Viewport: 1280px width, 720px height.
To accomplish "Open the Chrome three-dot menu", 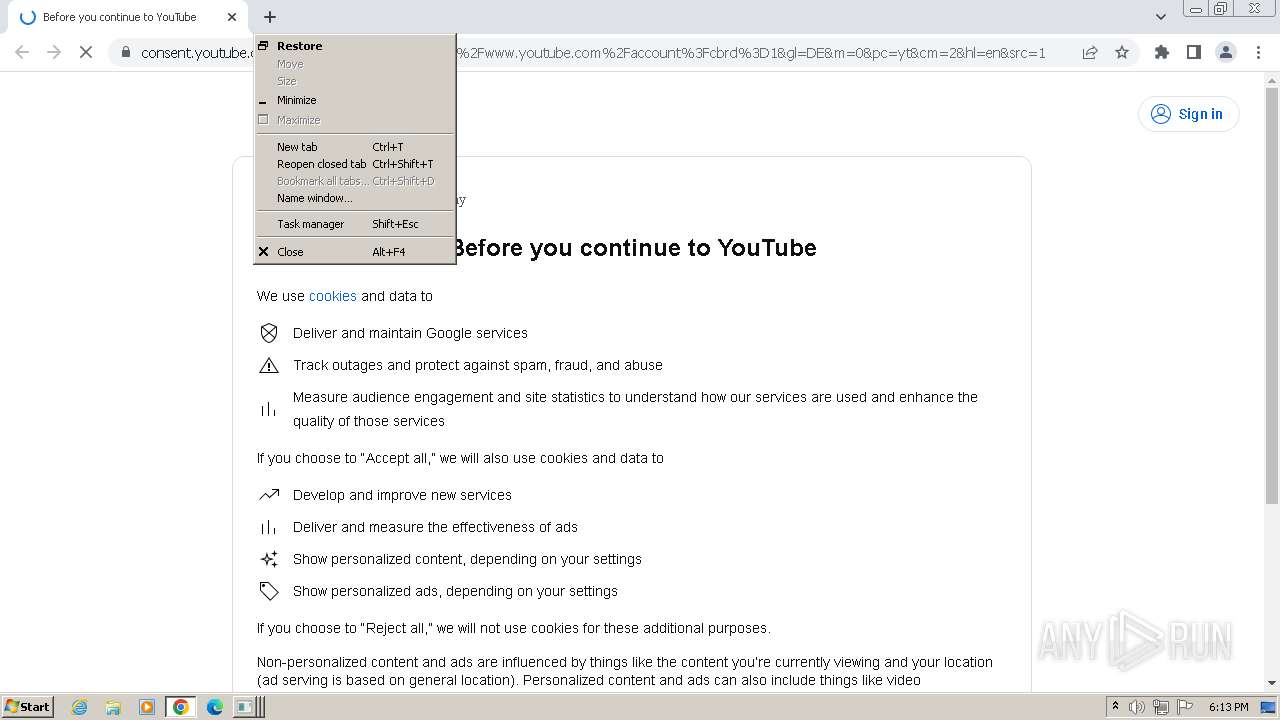I will pos(1258,52).
